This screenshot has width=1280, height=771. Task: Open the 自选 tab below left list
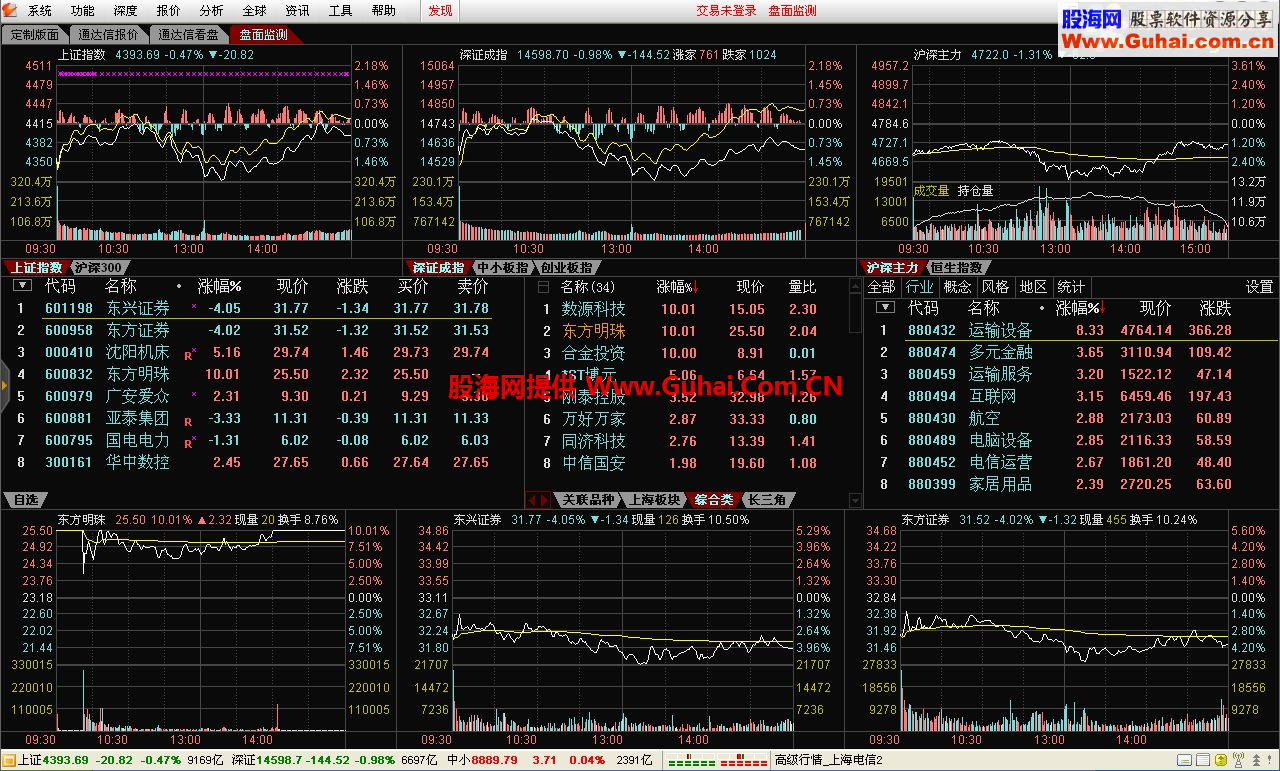point(26,500)
